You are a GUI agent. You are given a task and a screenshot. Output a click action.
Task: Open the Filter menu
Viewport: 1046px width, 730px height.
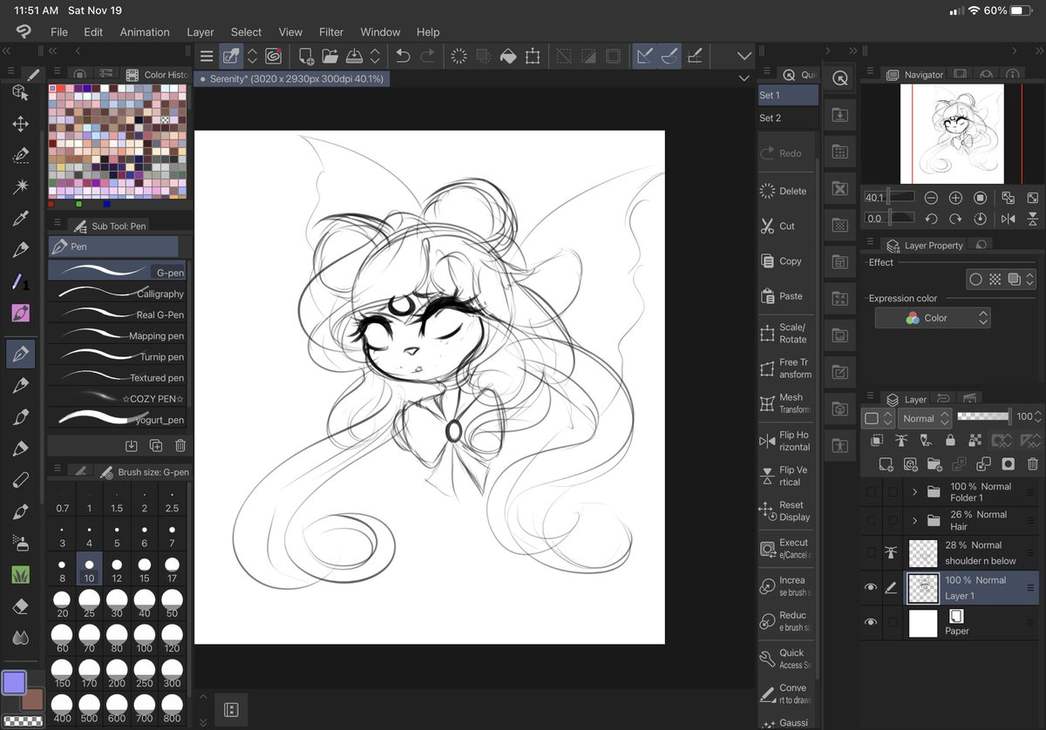tap(331, 32)
